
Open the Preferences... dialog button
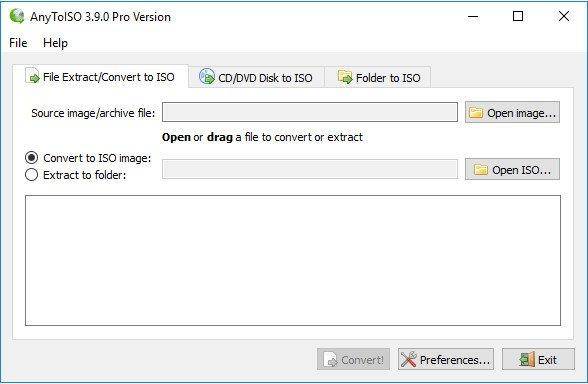tap(446, 359)
